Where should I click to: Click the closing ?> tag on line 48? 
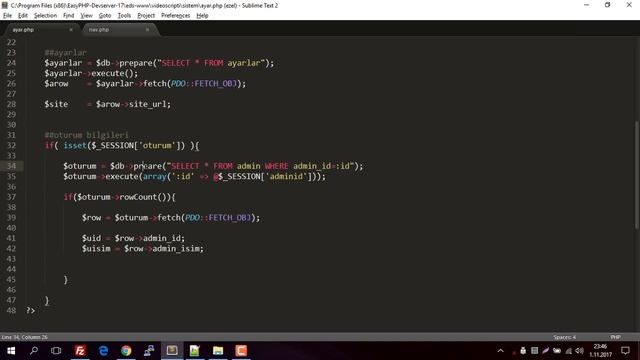tap(31, 311)
